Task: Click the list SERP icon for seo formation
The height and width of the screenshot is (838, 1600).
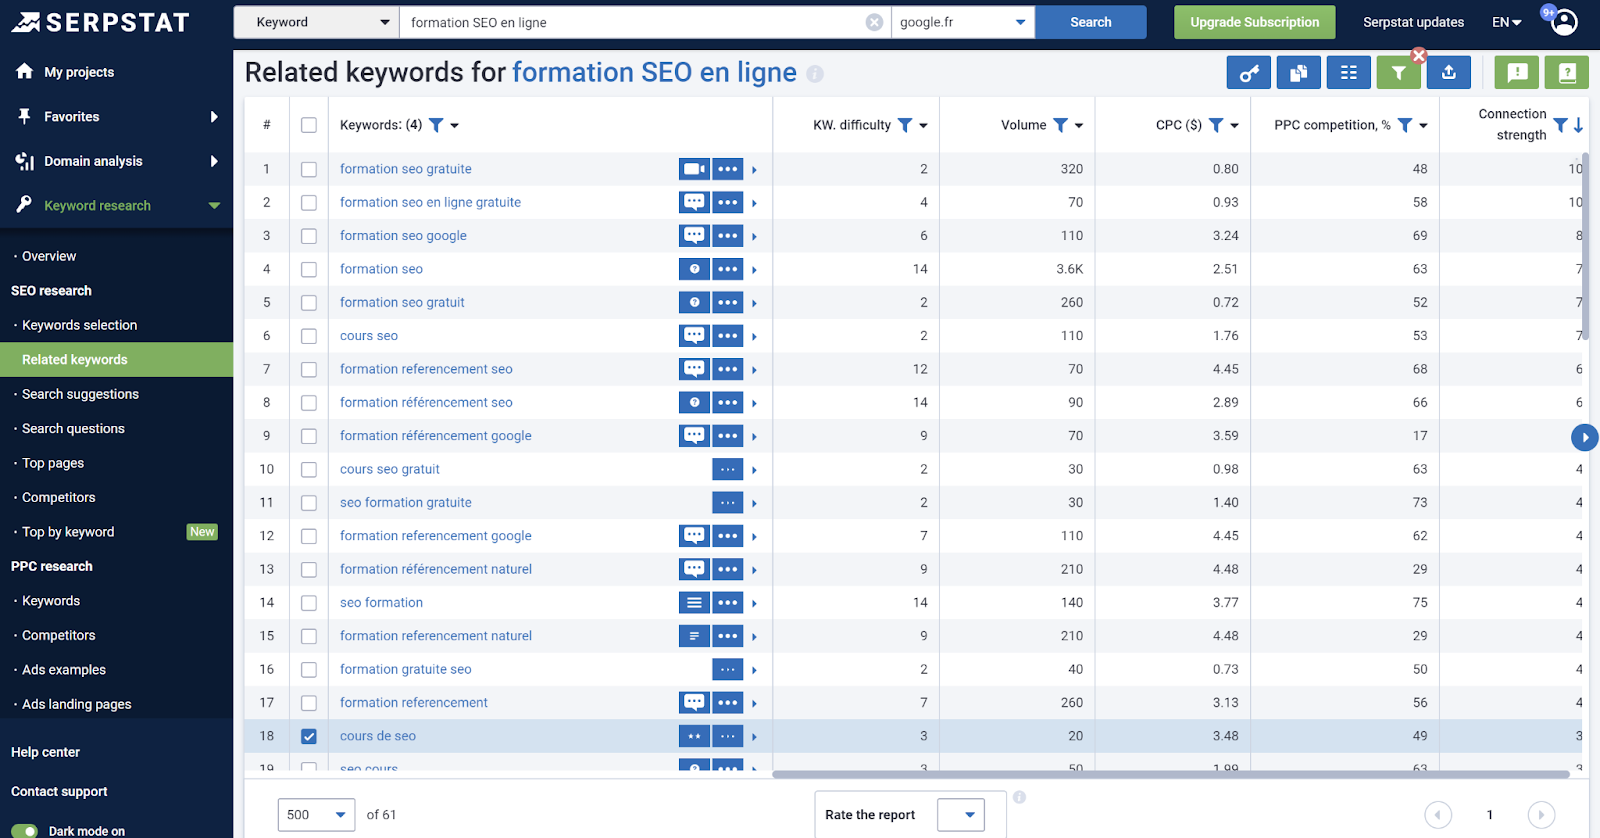Action: pos(694,603)
